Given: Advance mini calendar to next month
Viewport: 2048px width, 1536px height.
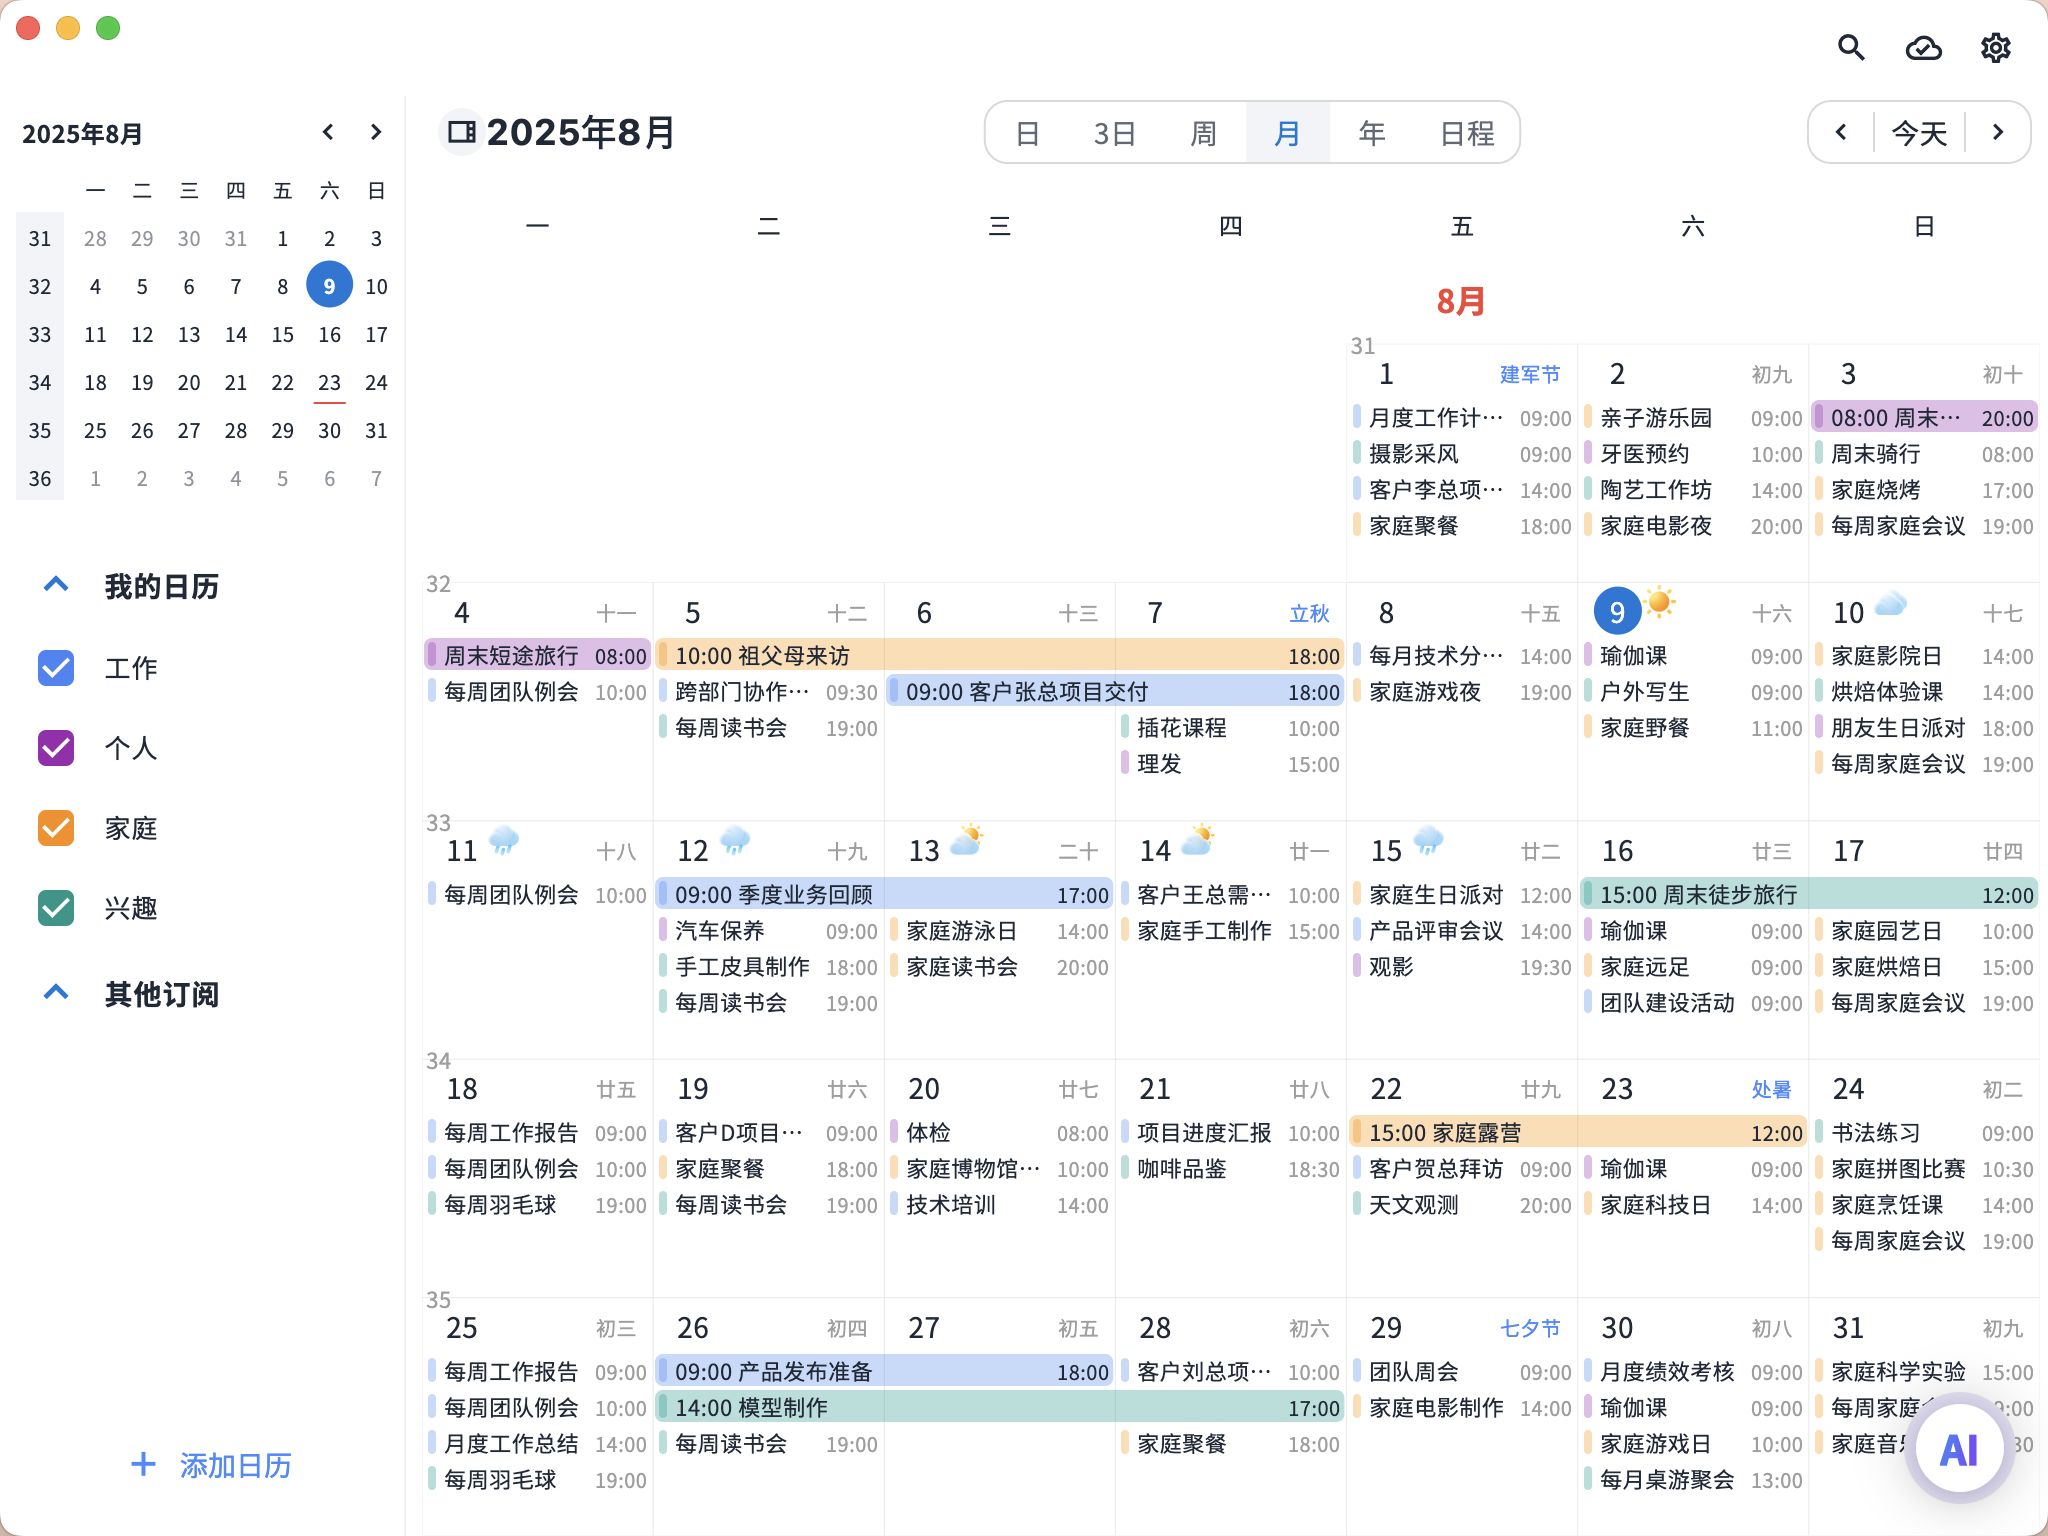Looking at the screenshot, I should tap(376, 132).
